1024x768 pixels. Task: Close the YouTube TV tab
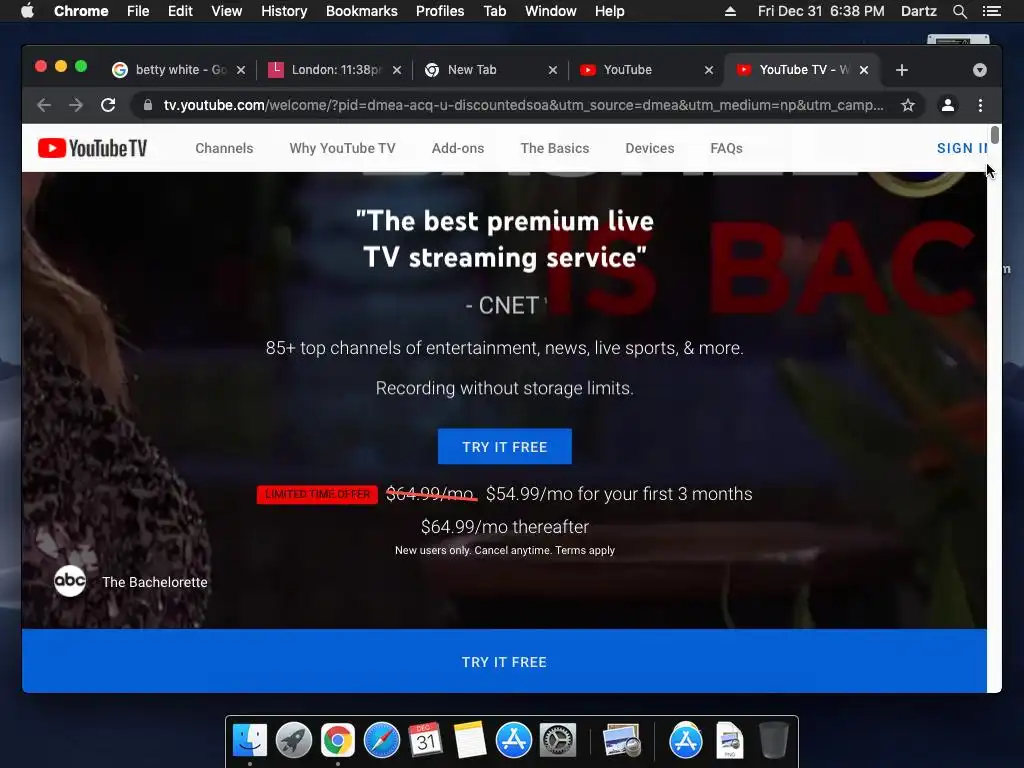click(864, 70)
